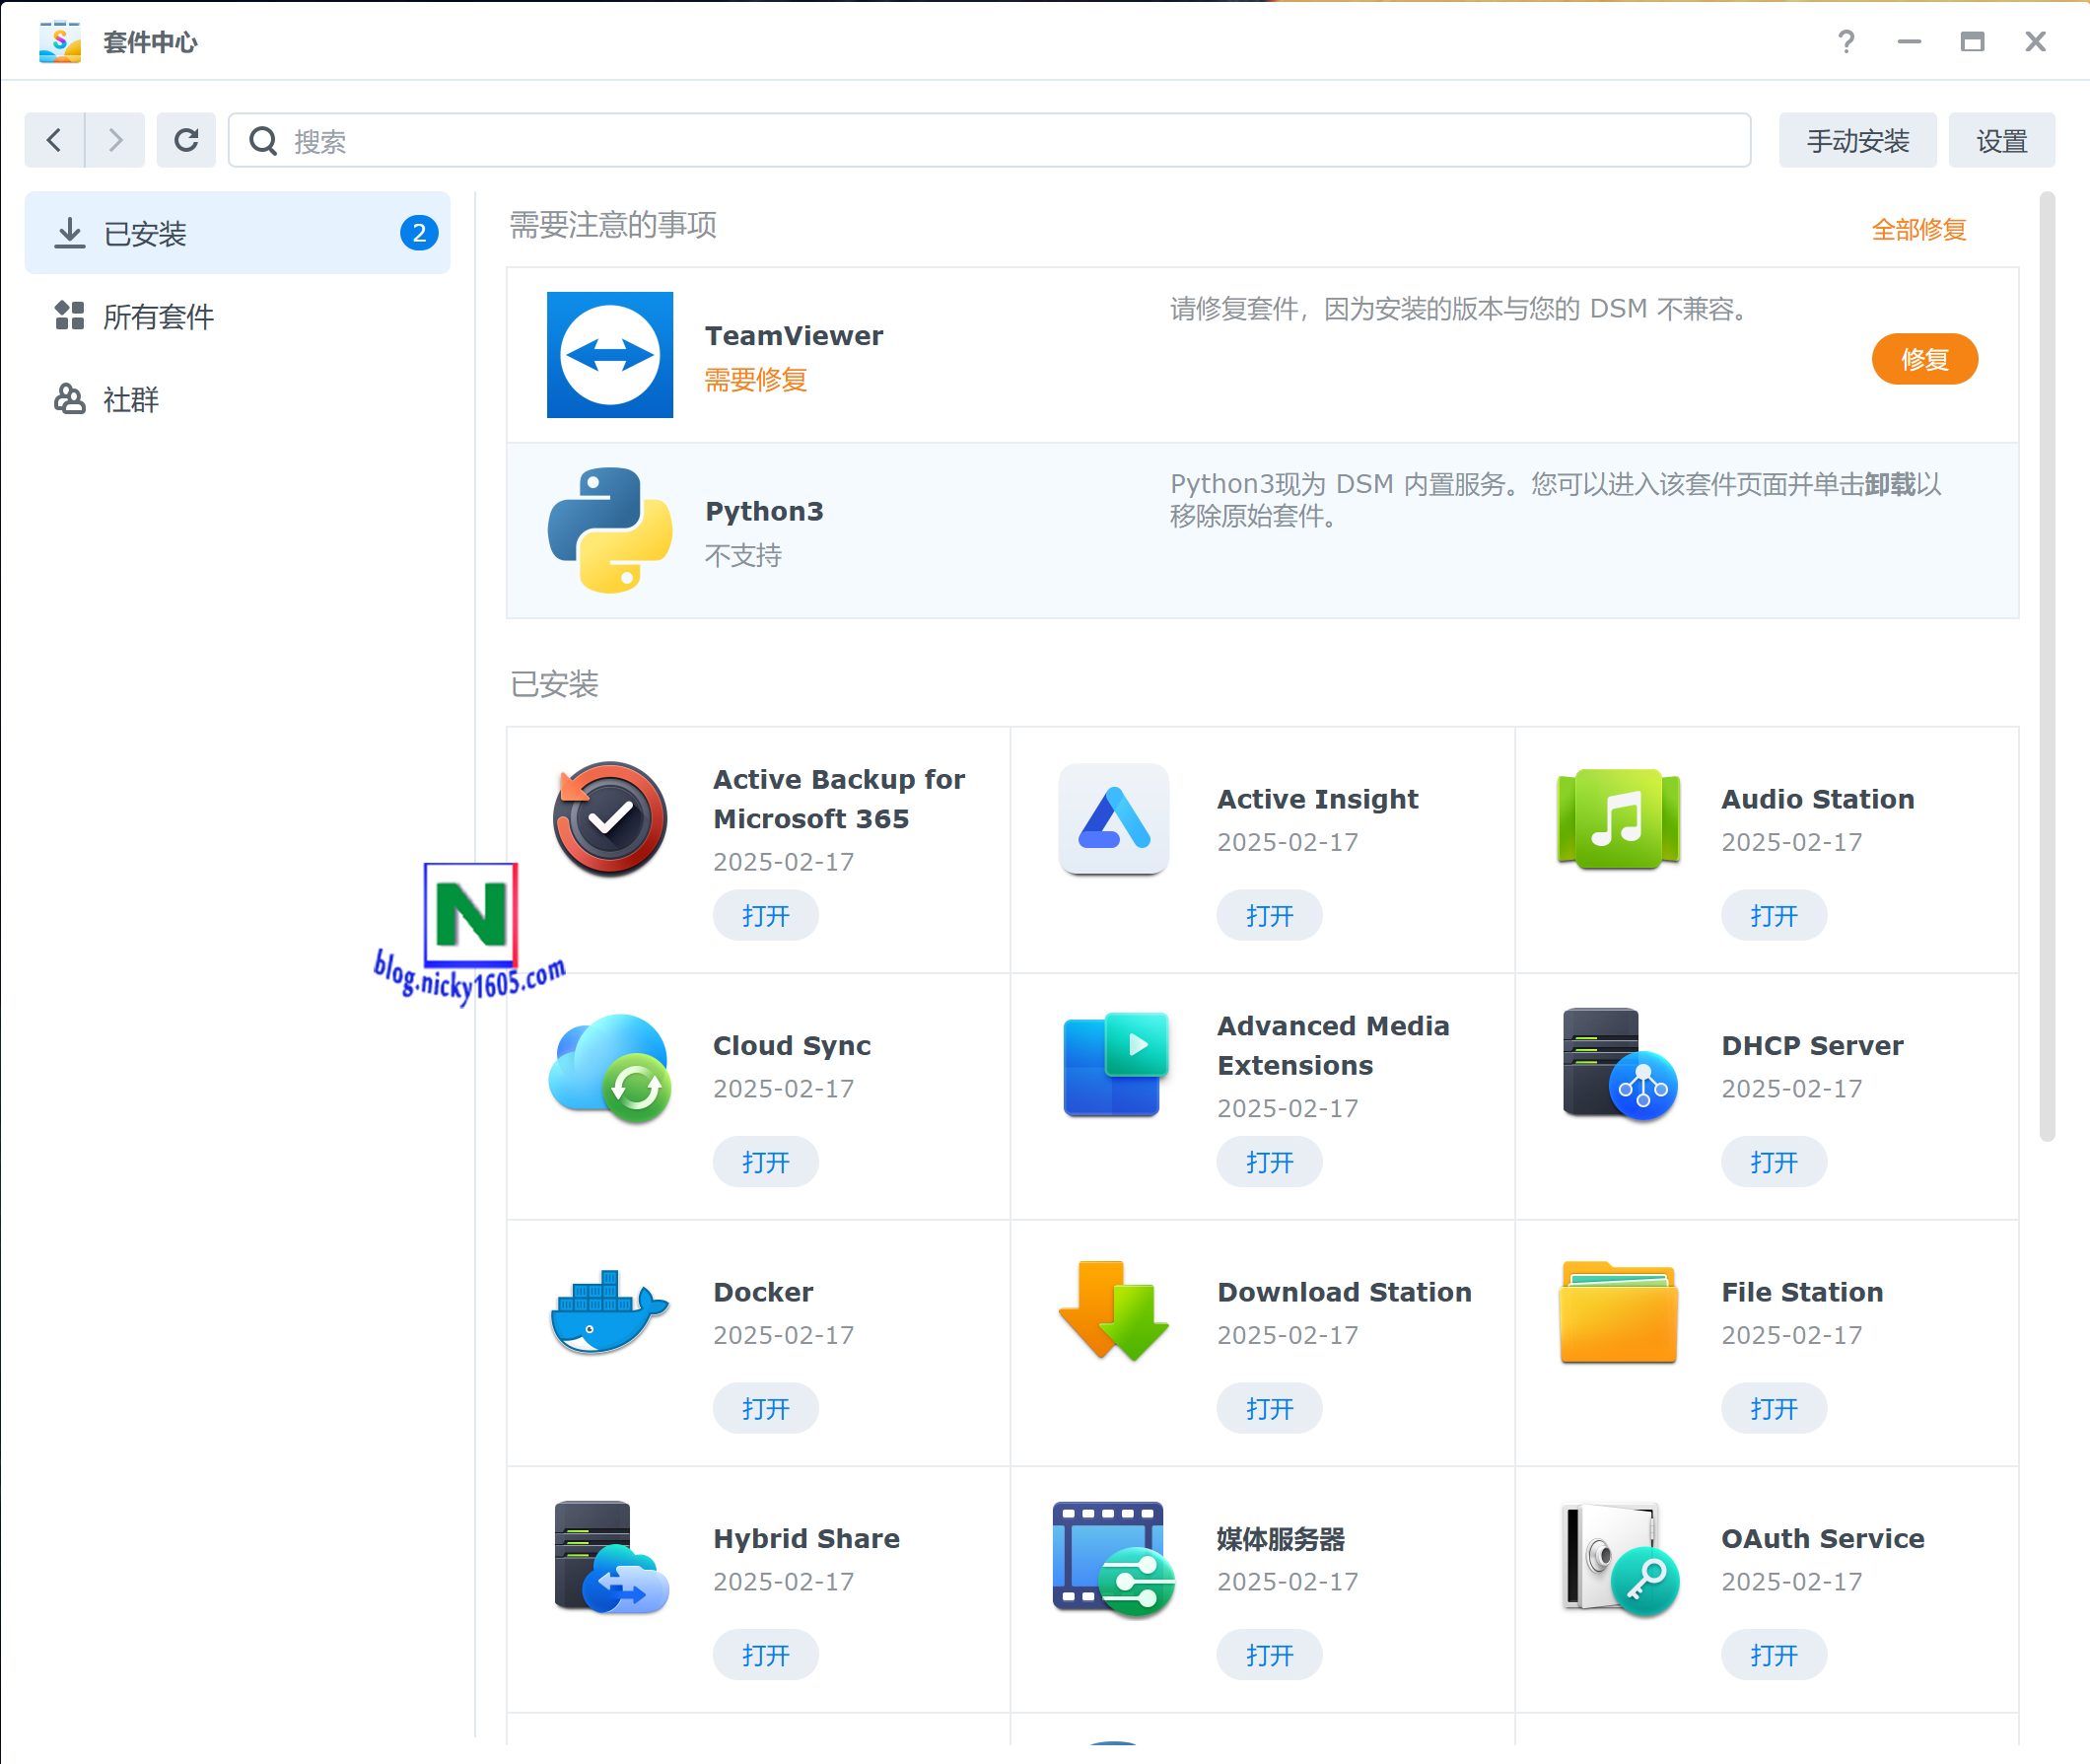The height and width of the screenshot is (1764, 2090).
Task: Click the orange 修复 button for TeamViewer
Action: [x=1924, y=359]
